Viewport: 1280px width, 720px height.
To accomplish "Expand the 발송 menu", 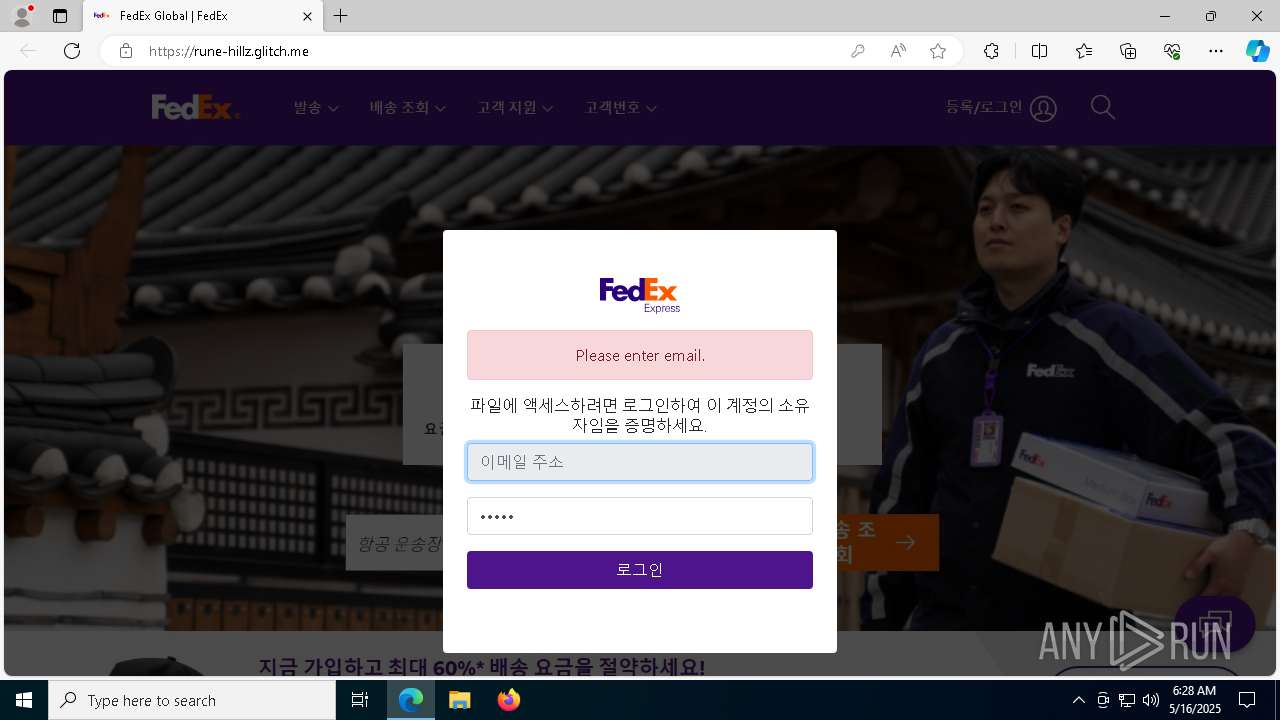I will pyautogui.click(x=316, y=107).
